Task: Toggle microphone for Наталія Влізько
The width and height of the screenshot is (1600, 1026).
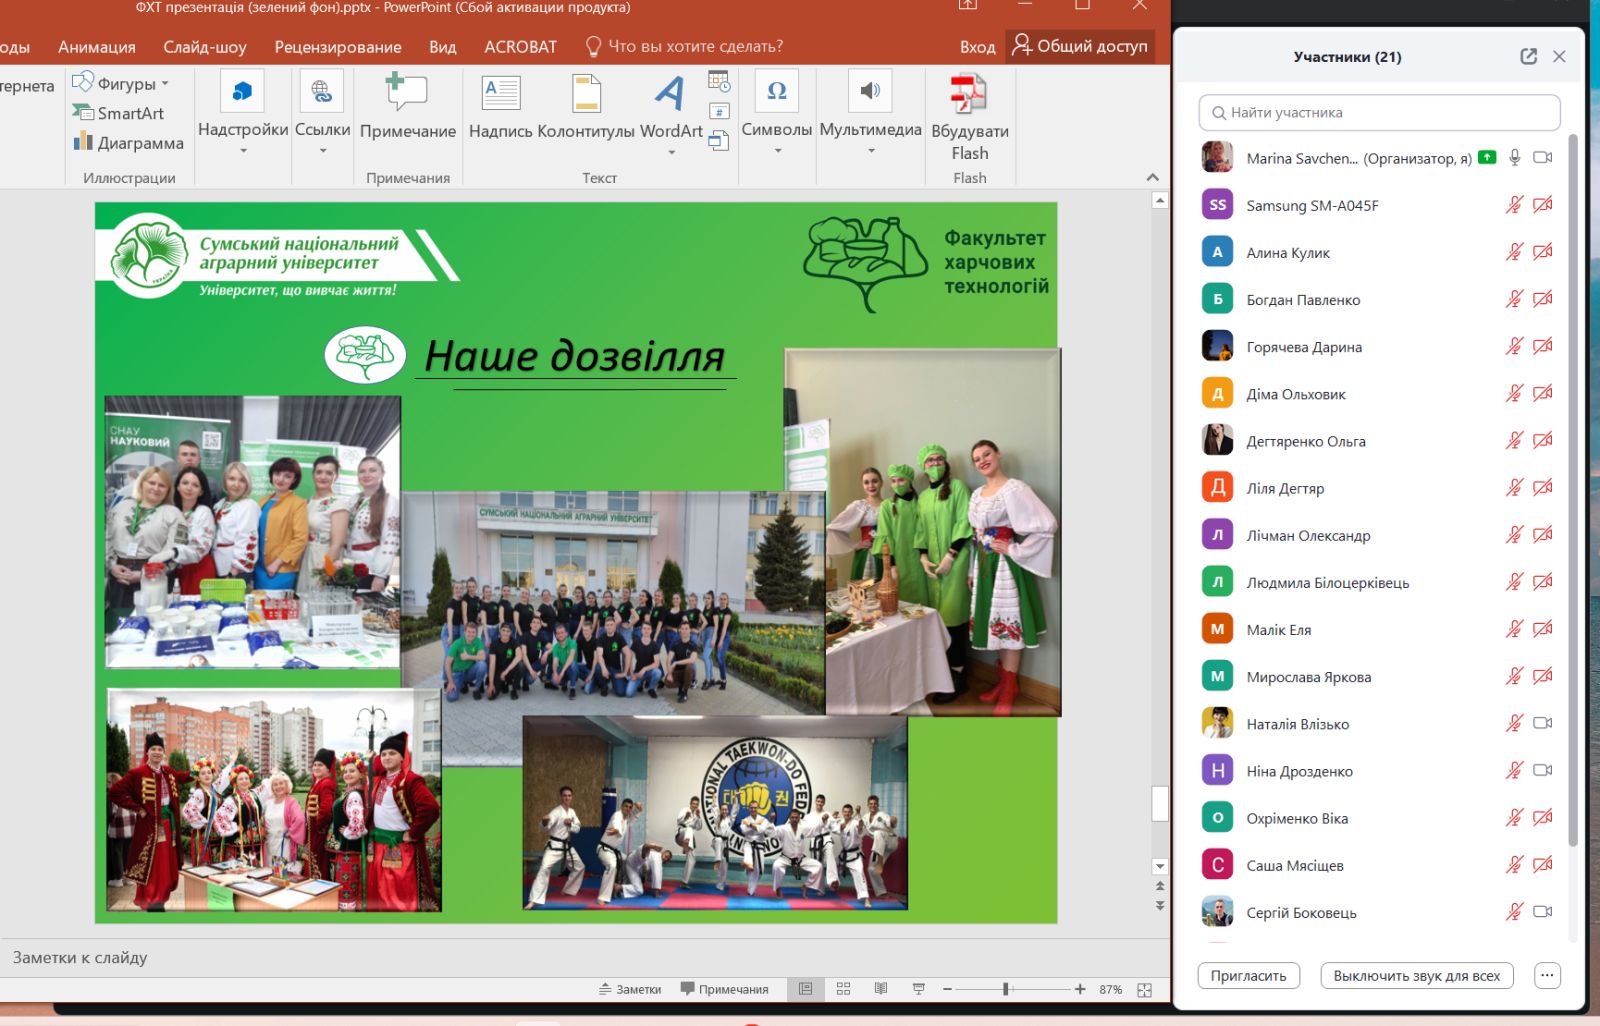Action: (x=1514, y=723)
